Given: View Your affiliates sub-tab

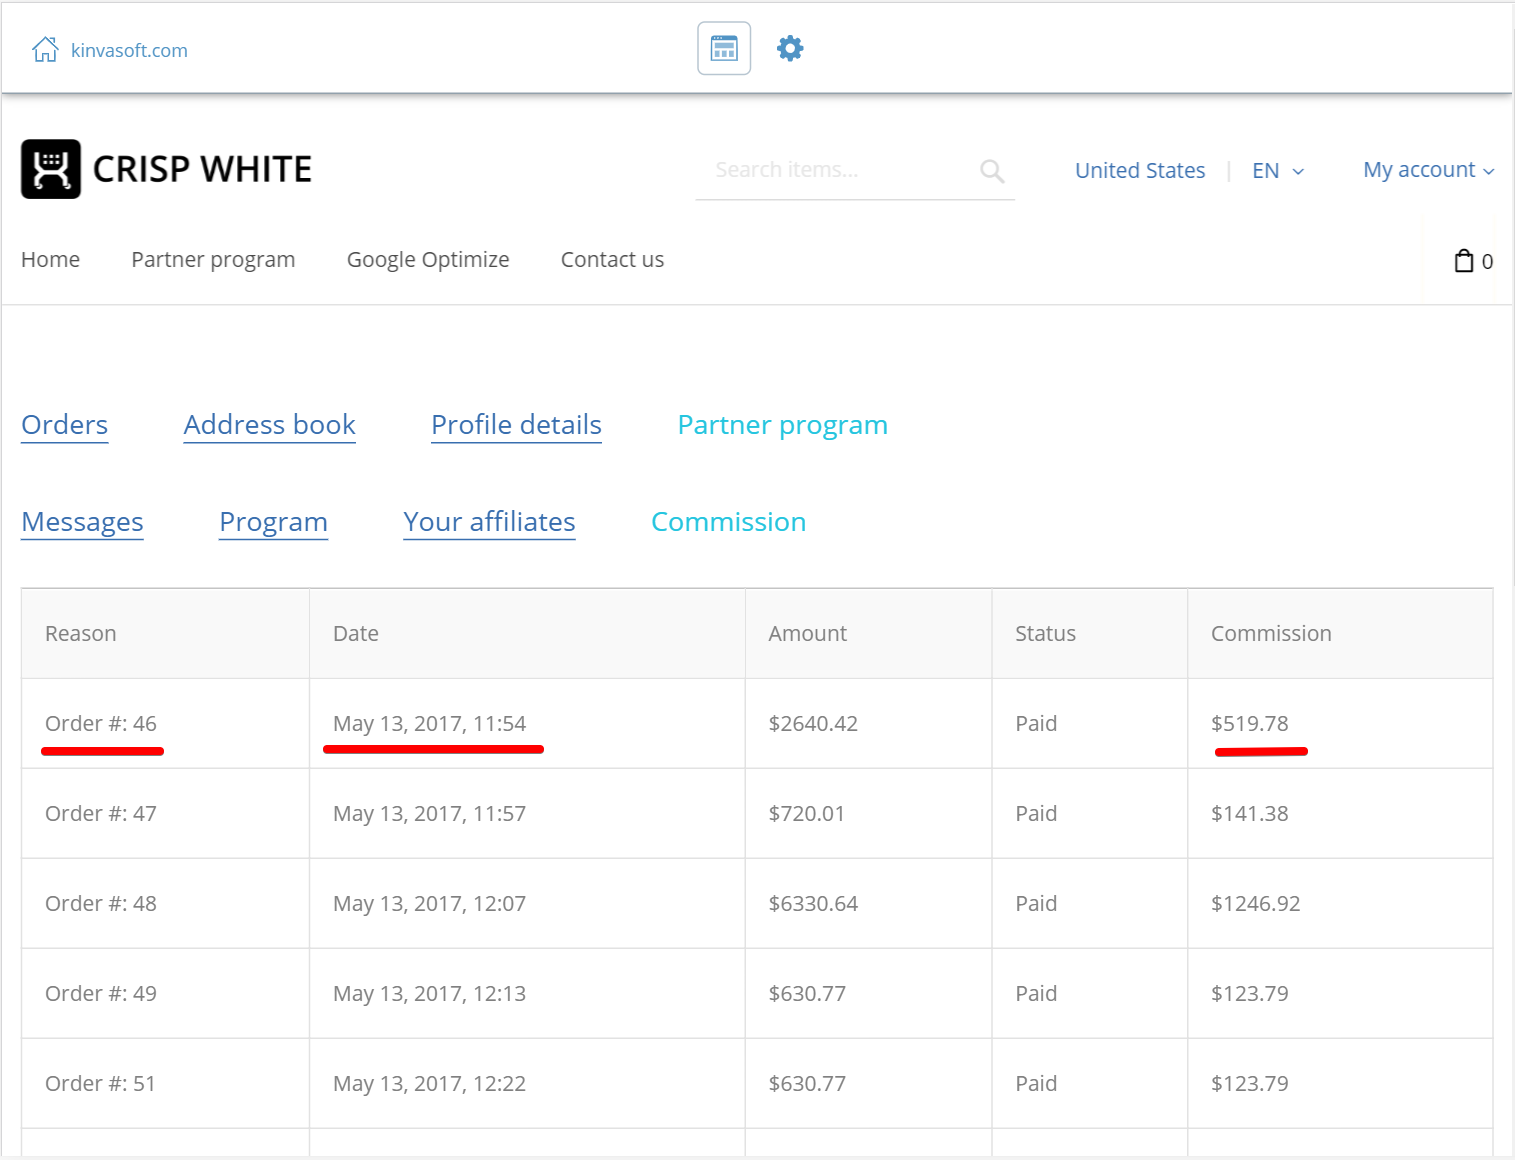Looking at the screenshot, I should tap(489, 522).
